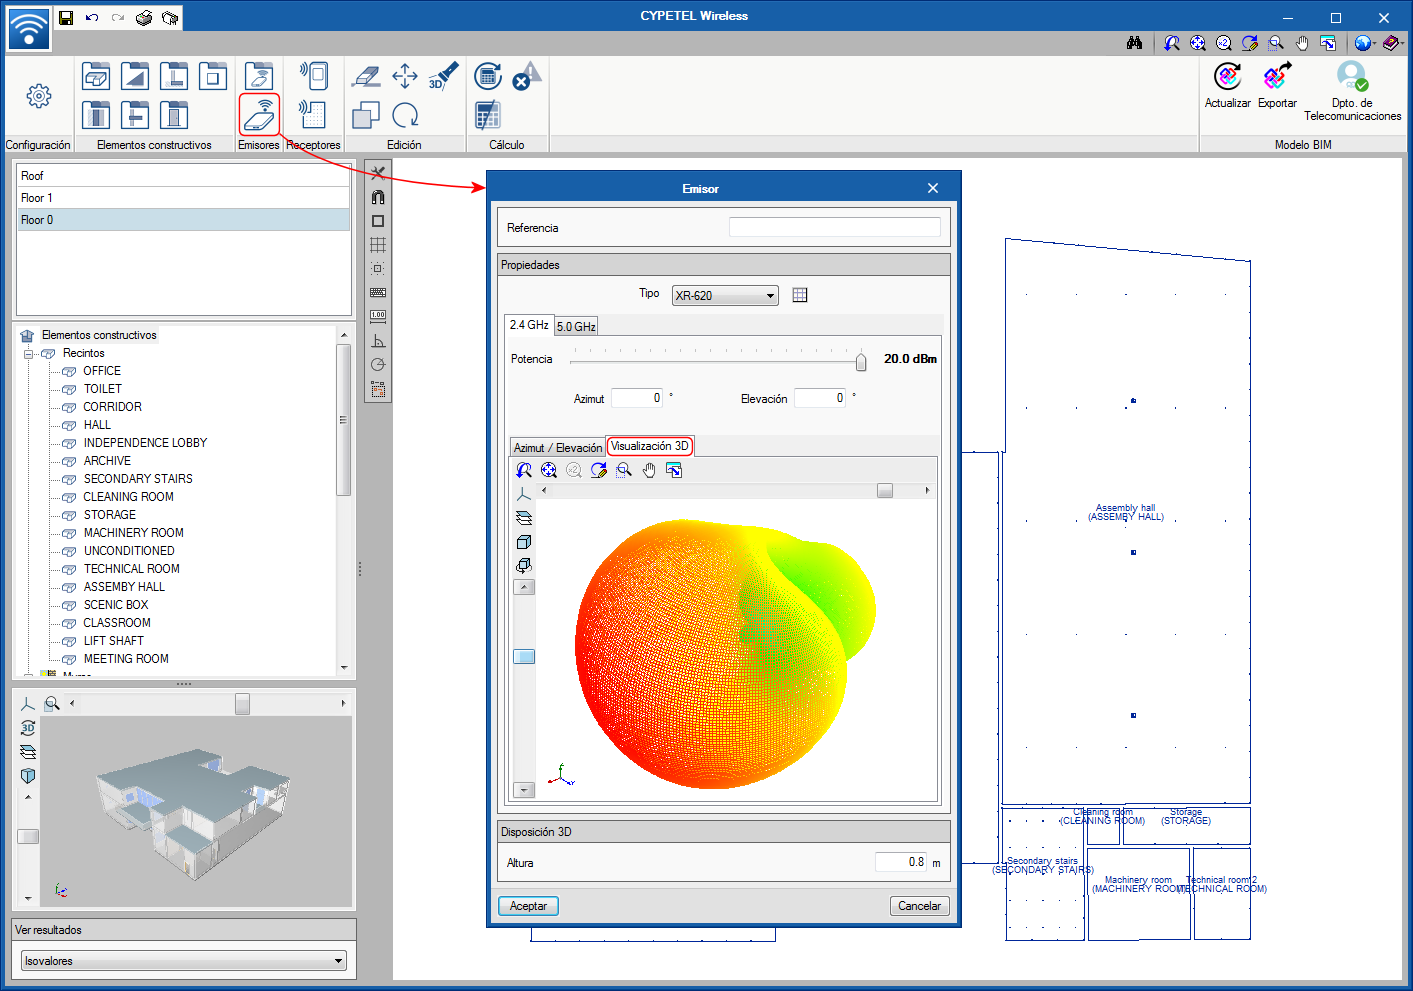Click the 3D antenna radiation pattern
Screen dimensions: 1413x991
[725, 653]
